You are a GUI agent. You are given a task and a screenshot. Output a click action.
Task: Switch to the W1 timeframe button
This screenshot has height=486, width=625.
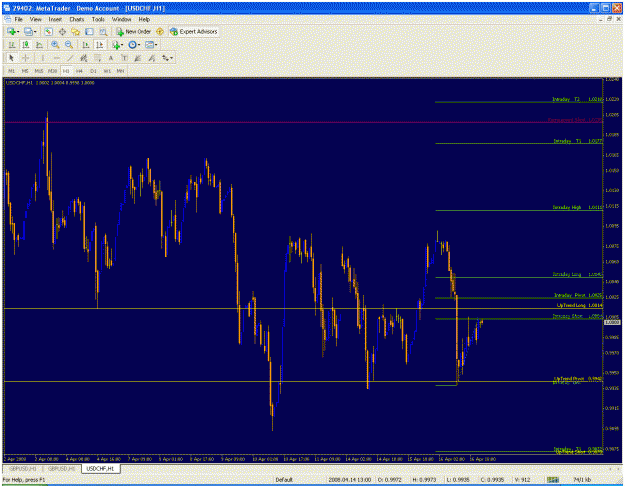(106, 71)
